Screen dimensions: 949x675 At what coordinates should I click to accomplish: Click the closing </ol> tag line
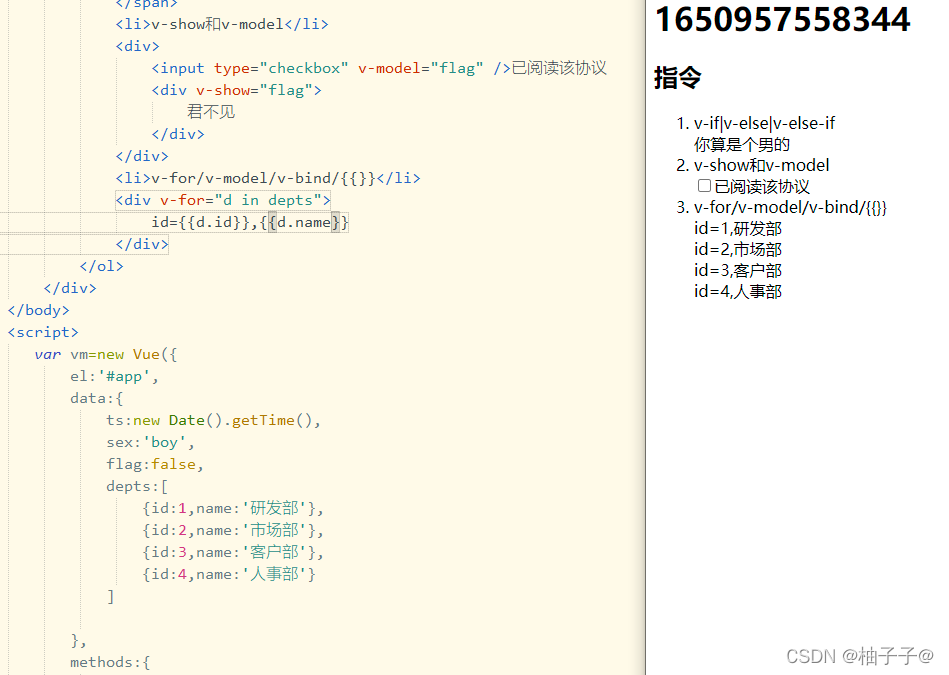(x=102, y=266)
